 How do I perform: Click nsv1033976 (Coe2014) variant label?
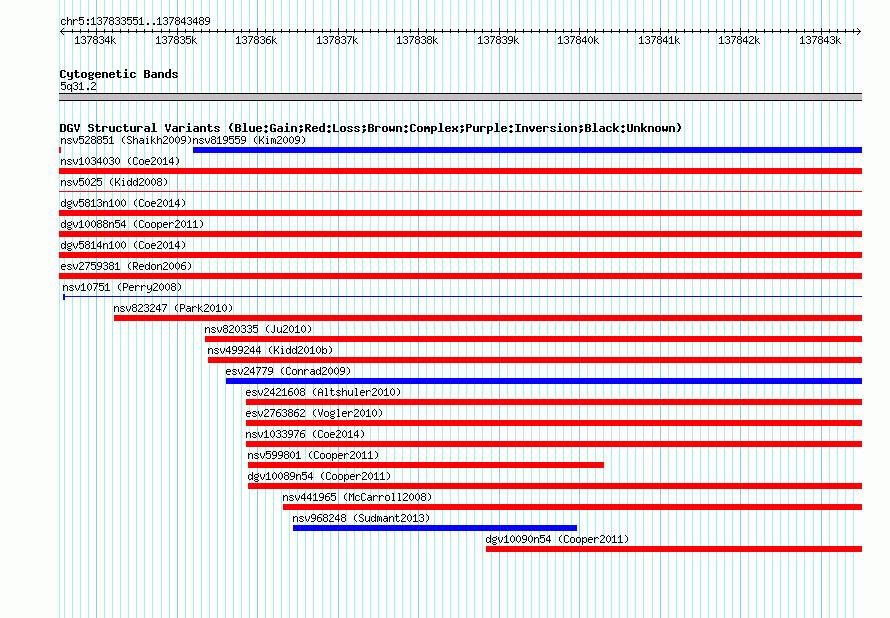[305, 434]
